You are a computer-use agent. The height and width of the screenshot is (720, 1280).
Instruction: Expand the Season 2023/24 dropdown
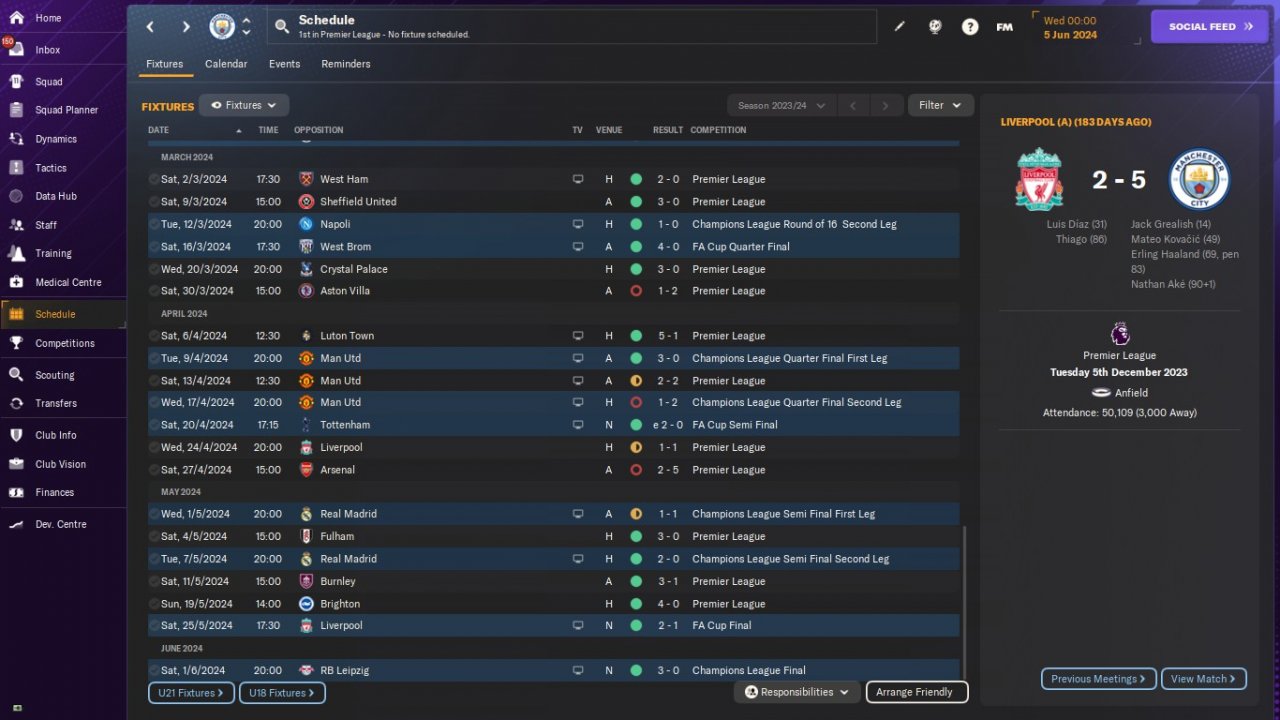(781, 105)
